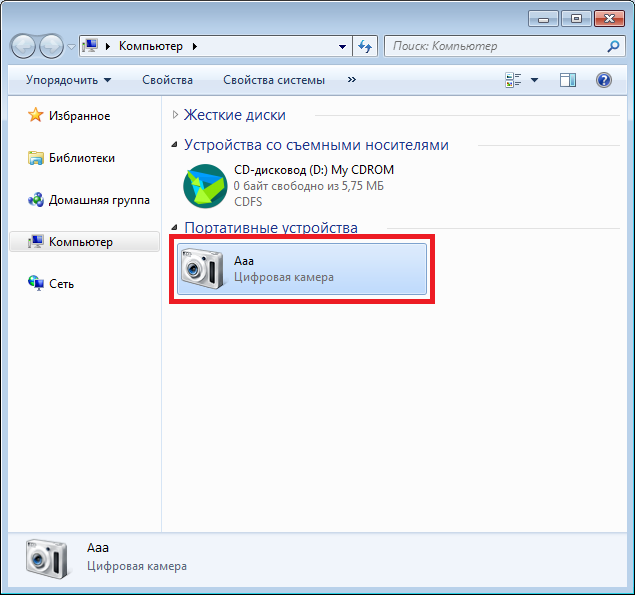This screenshot has width=635, height=595.
Task: Expand arrow after Компьютер in address breadcrumb
Action: (195, 47)
